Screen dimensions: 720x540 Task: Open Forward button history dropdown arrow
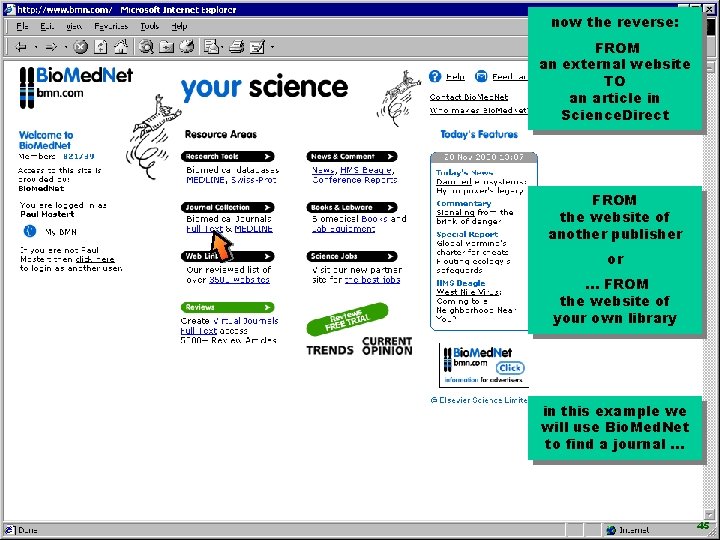point(65,47)
